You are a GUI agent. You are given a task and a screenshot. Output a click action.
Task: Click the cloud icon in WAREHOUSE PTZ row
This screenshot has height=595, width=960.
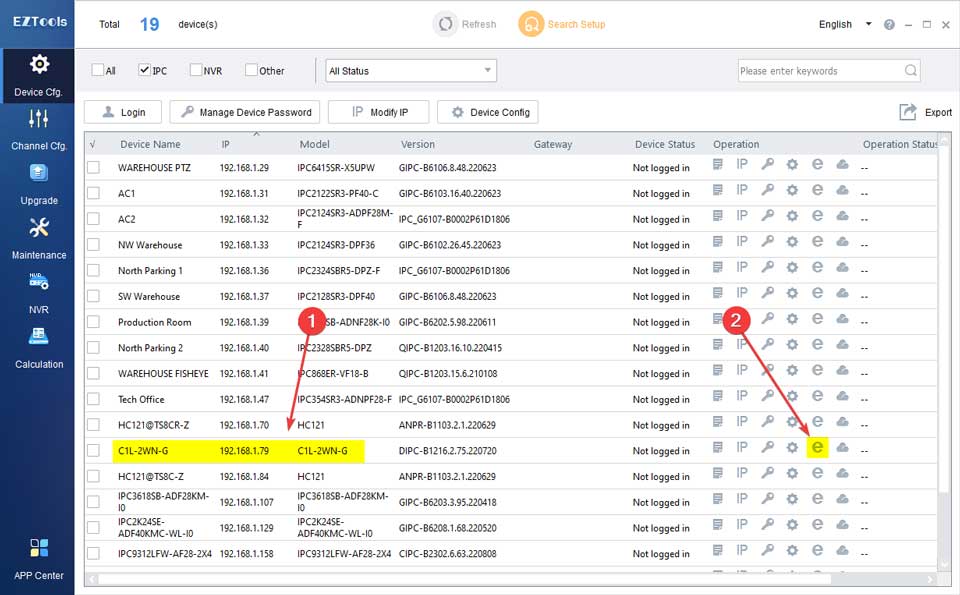click(842, 166)
